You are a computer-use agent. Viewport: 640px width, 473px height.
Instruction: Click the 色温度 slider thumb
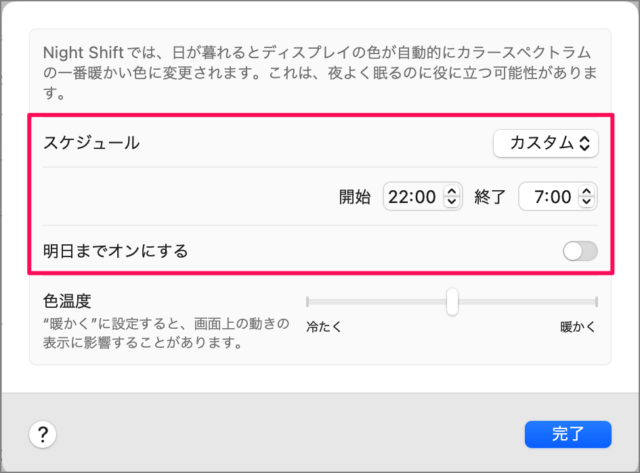(x=452, y=301)
